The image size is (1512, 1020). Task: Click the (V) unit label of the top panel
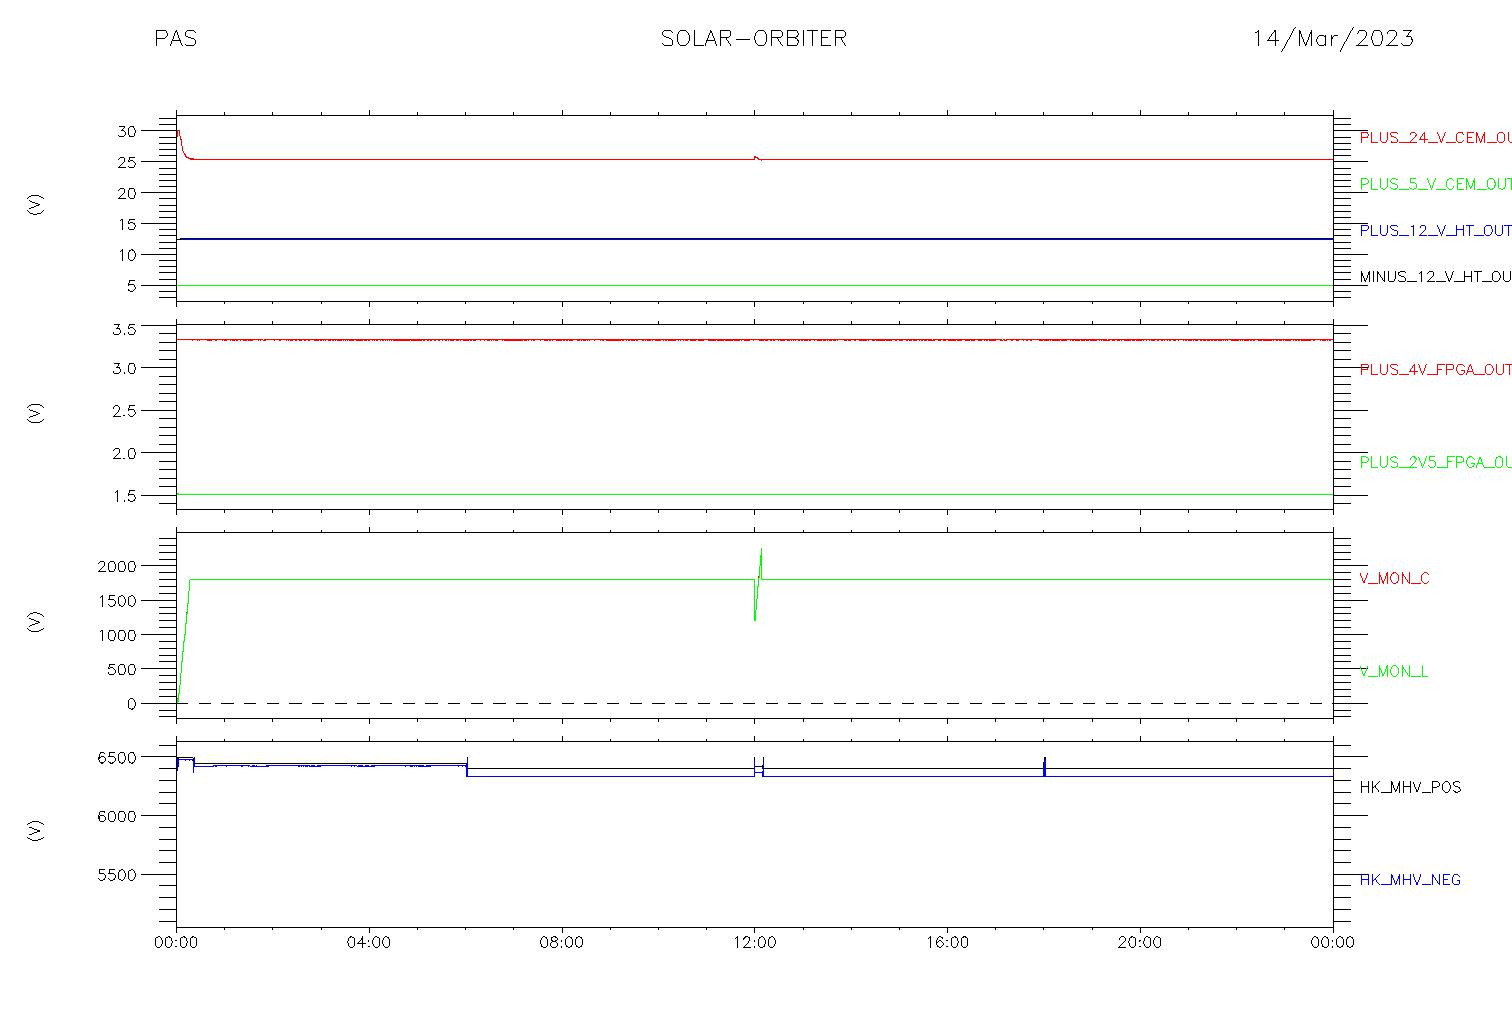coord(35,205)
